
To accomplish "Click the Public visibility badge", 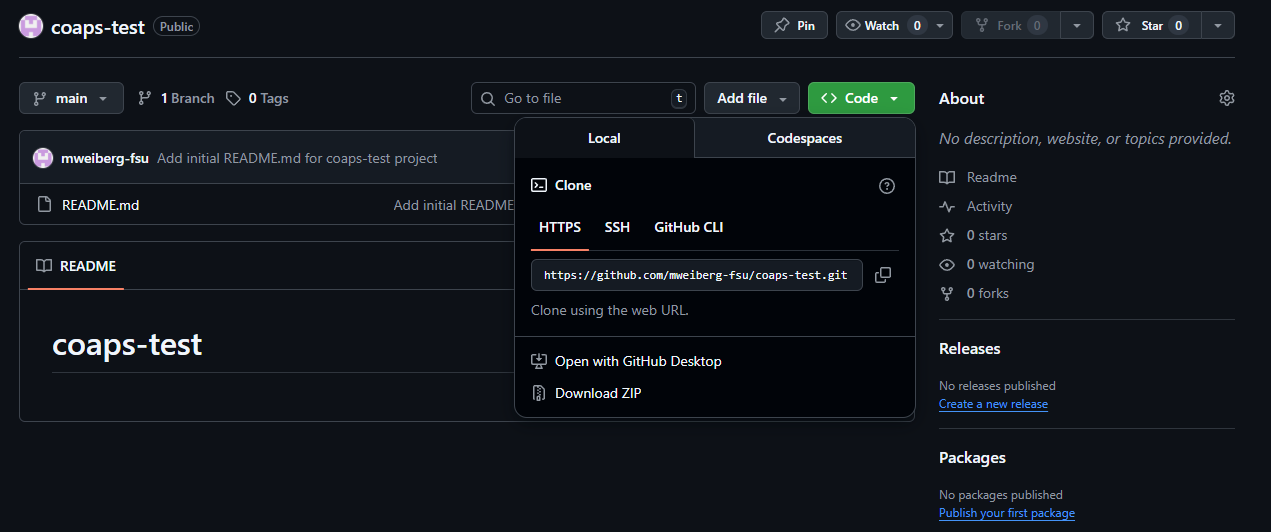I will (177, 27).
